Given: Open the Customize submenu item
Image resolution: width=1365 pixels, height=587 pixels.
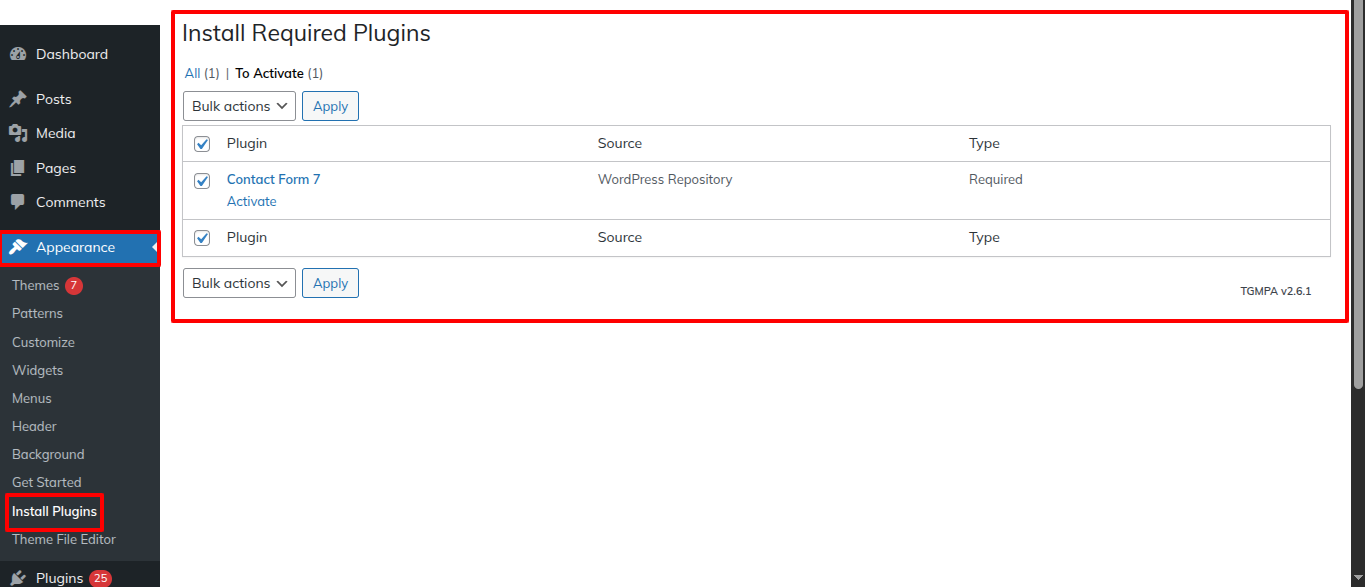Looking at the screenshot, I should (43, 342).
